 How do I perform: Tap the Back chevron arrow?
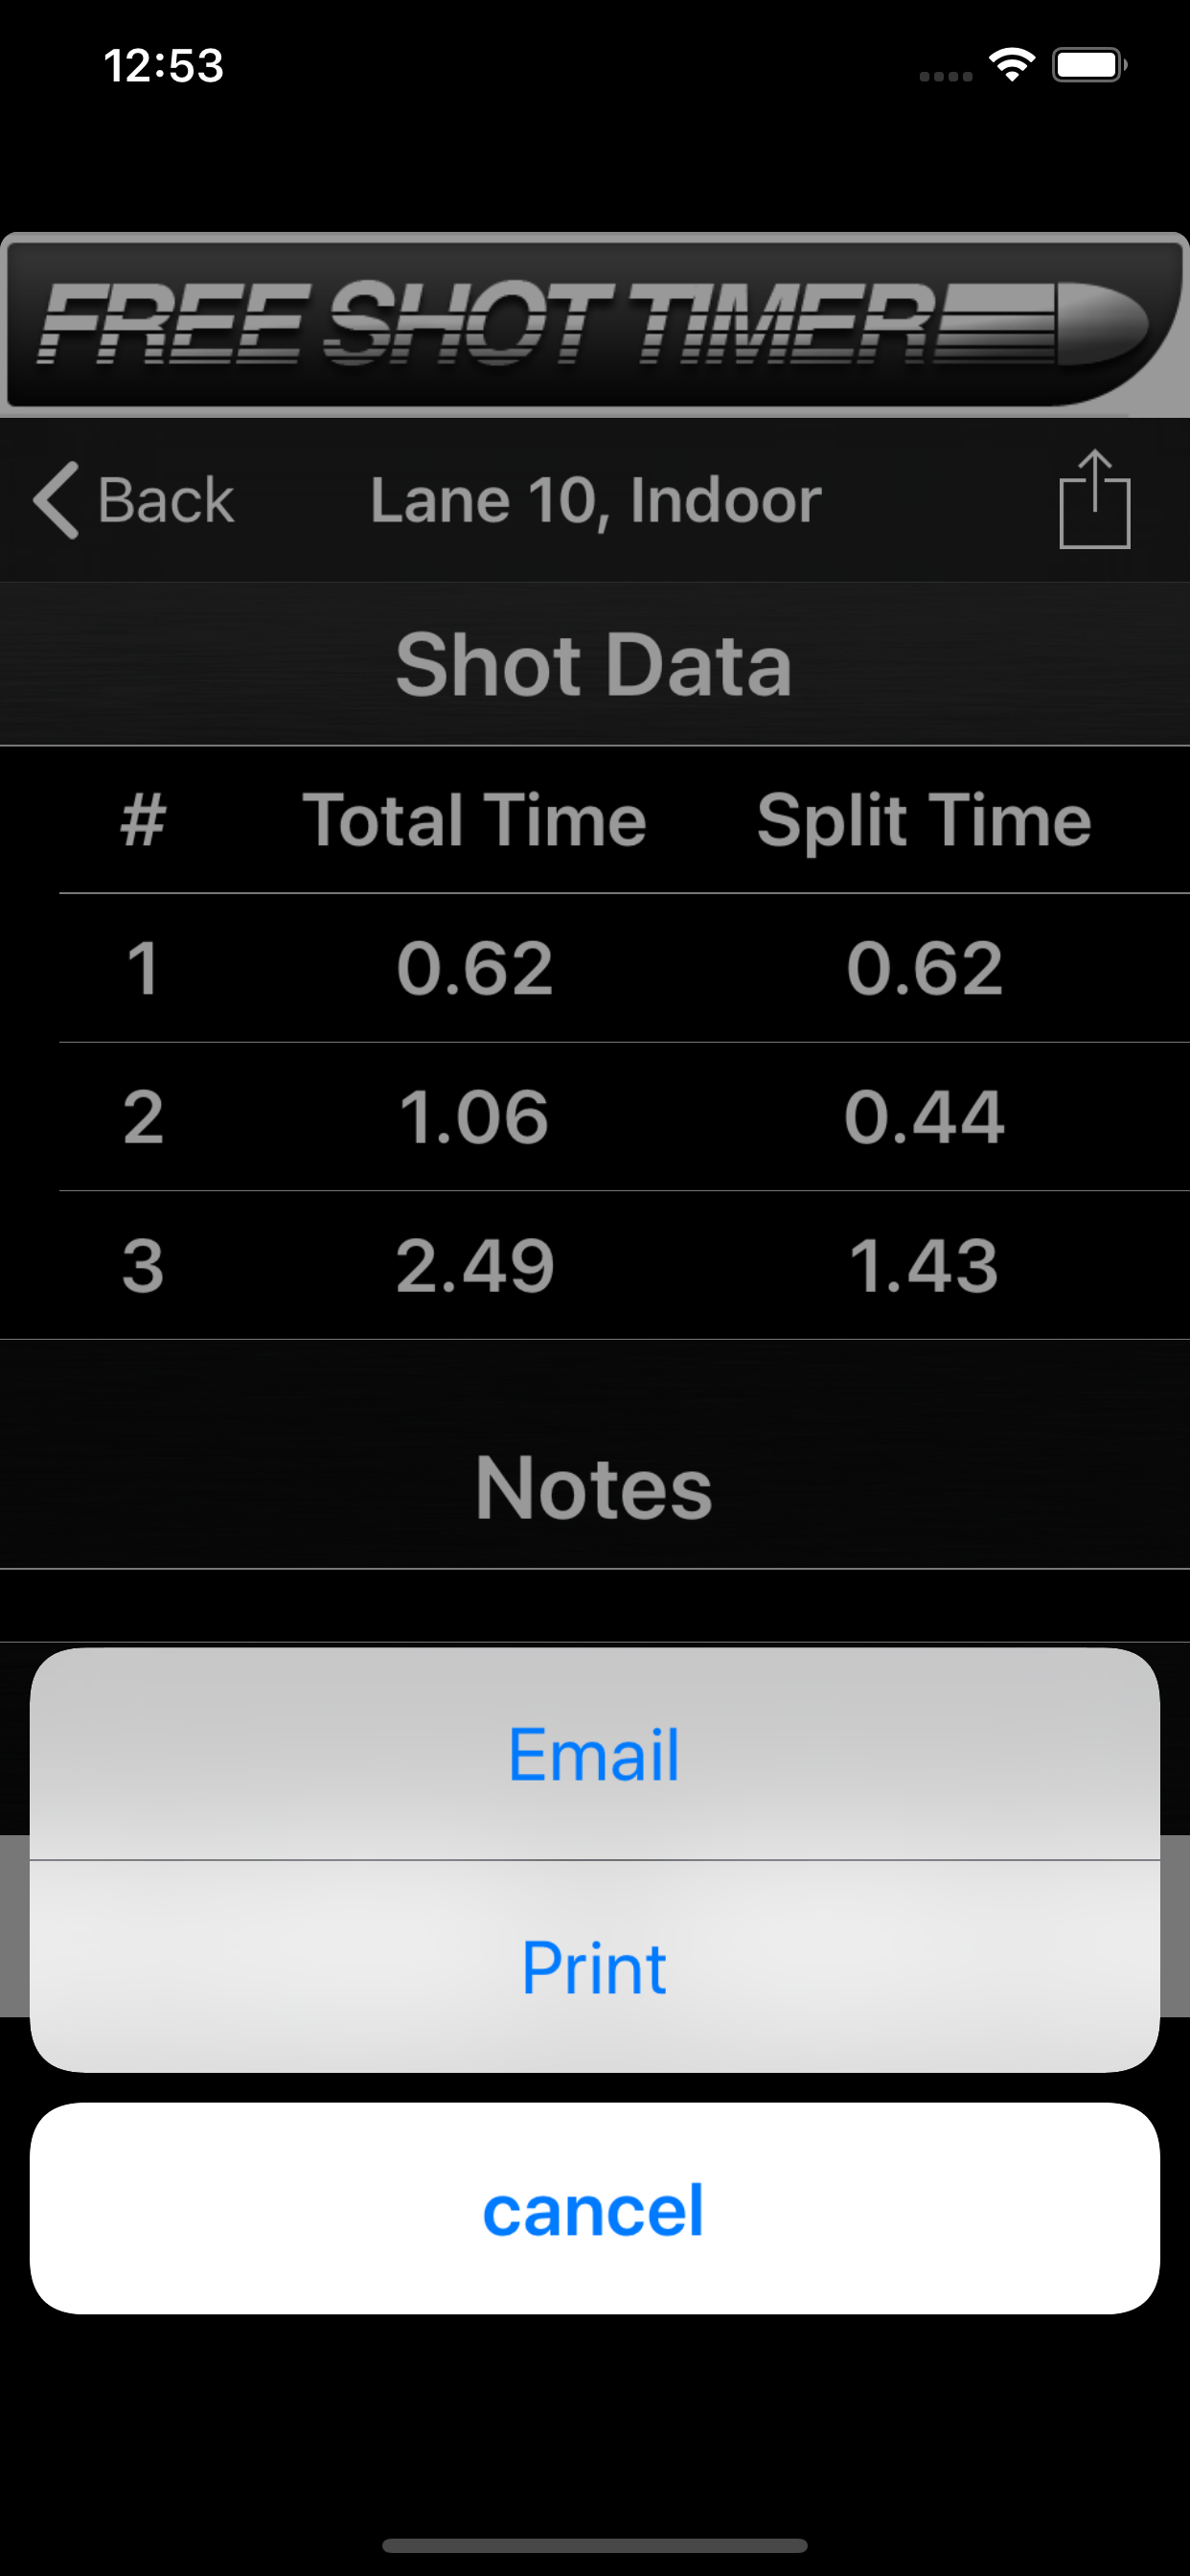[x=56, y=500]
